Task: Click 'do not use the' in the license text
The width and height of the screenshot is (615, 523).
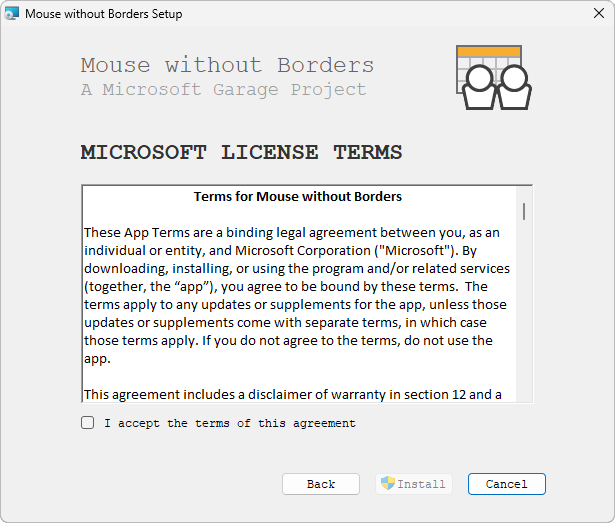Action: pos(444,341)
